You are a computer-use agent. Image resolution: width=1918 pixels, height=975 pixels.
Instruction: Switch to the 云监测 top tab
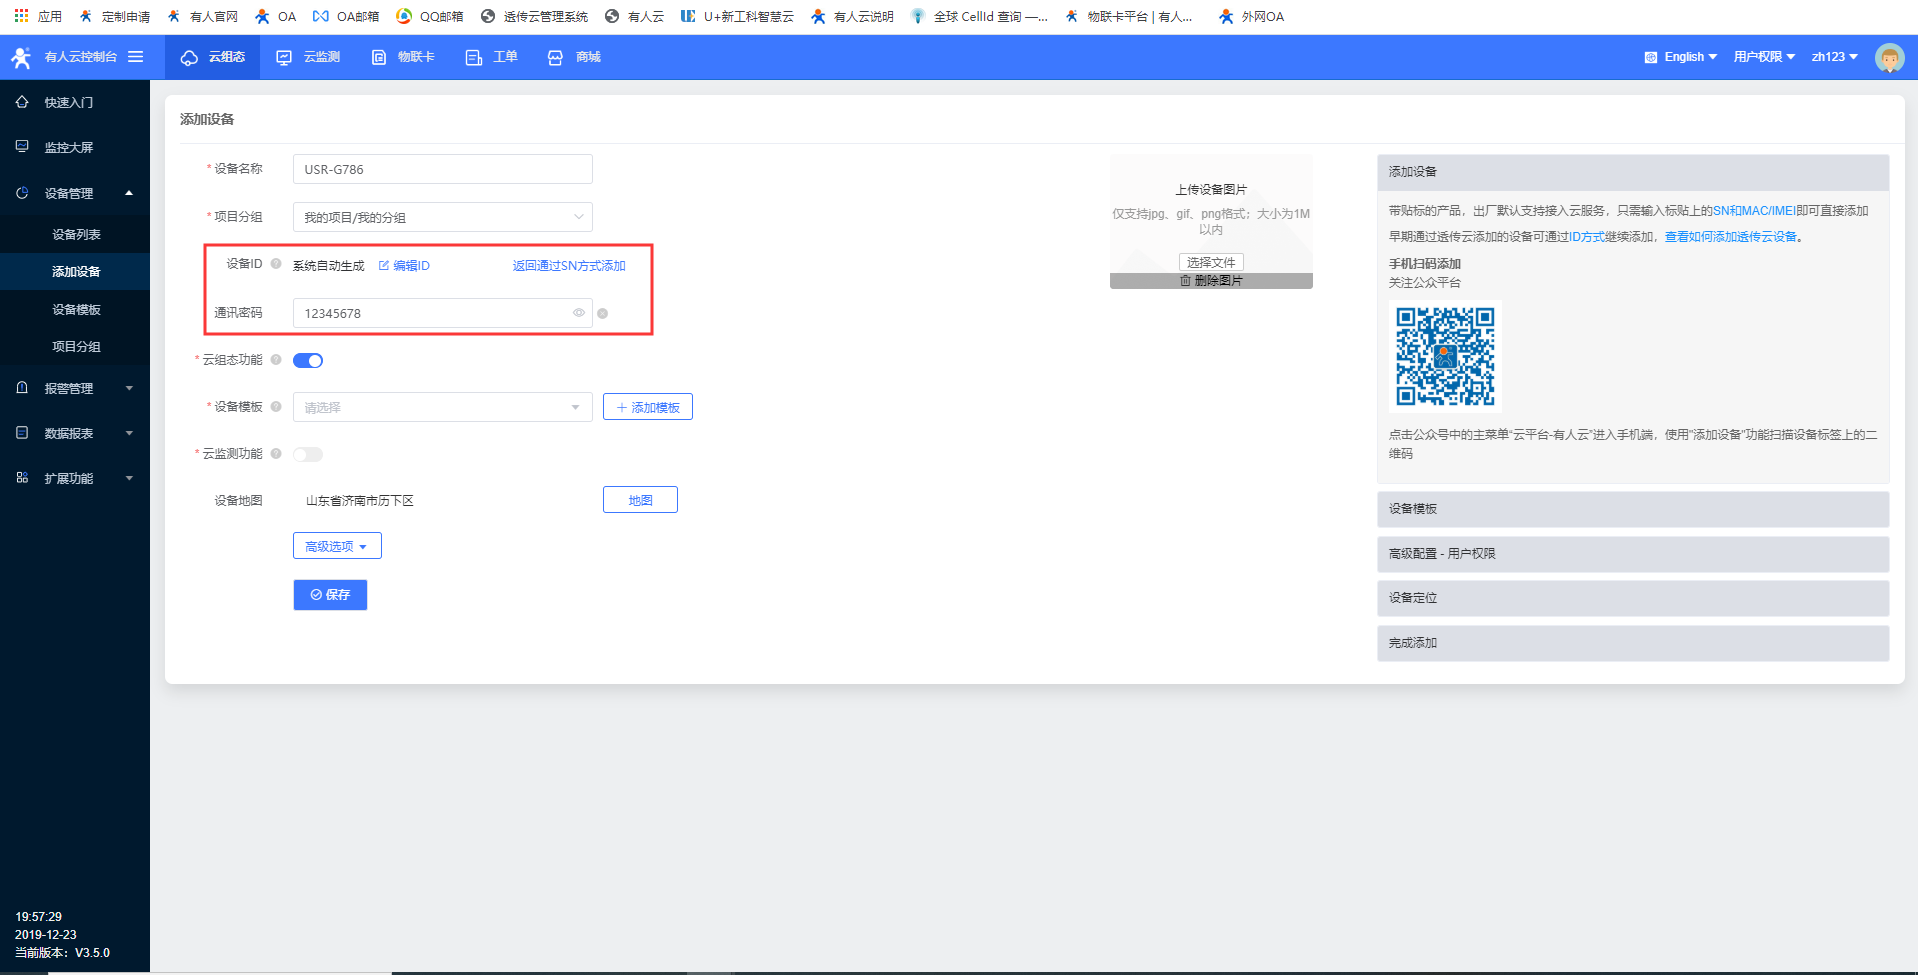[x=309, y=57]
